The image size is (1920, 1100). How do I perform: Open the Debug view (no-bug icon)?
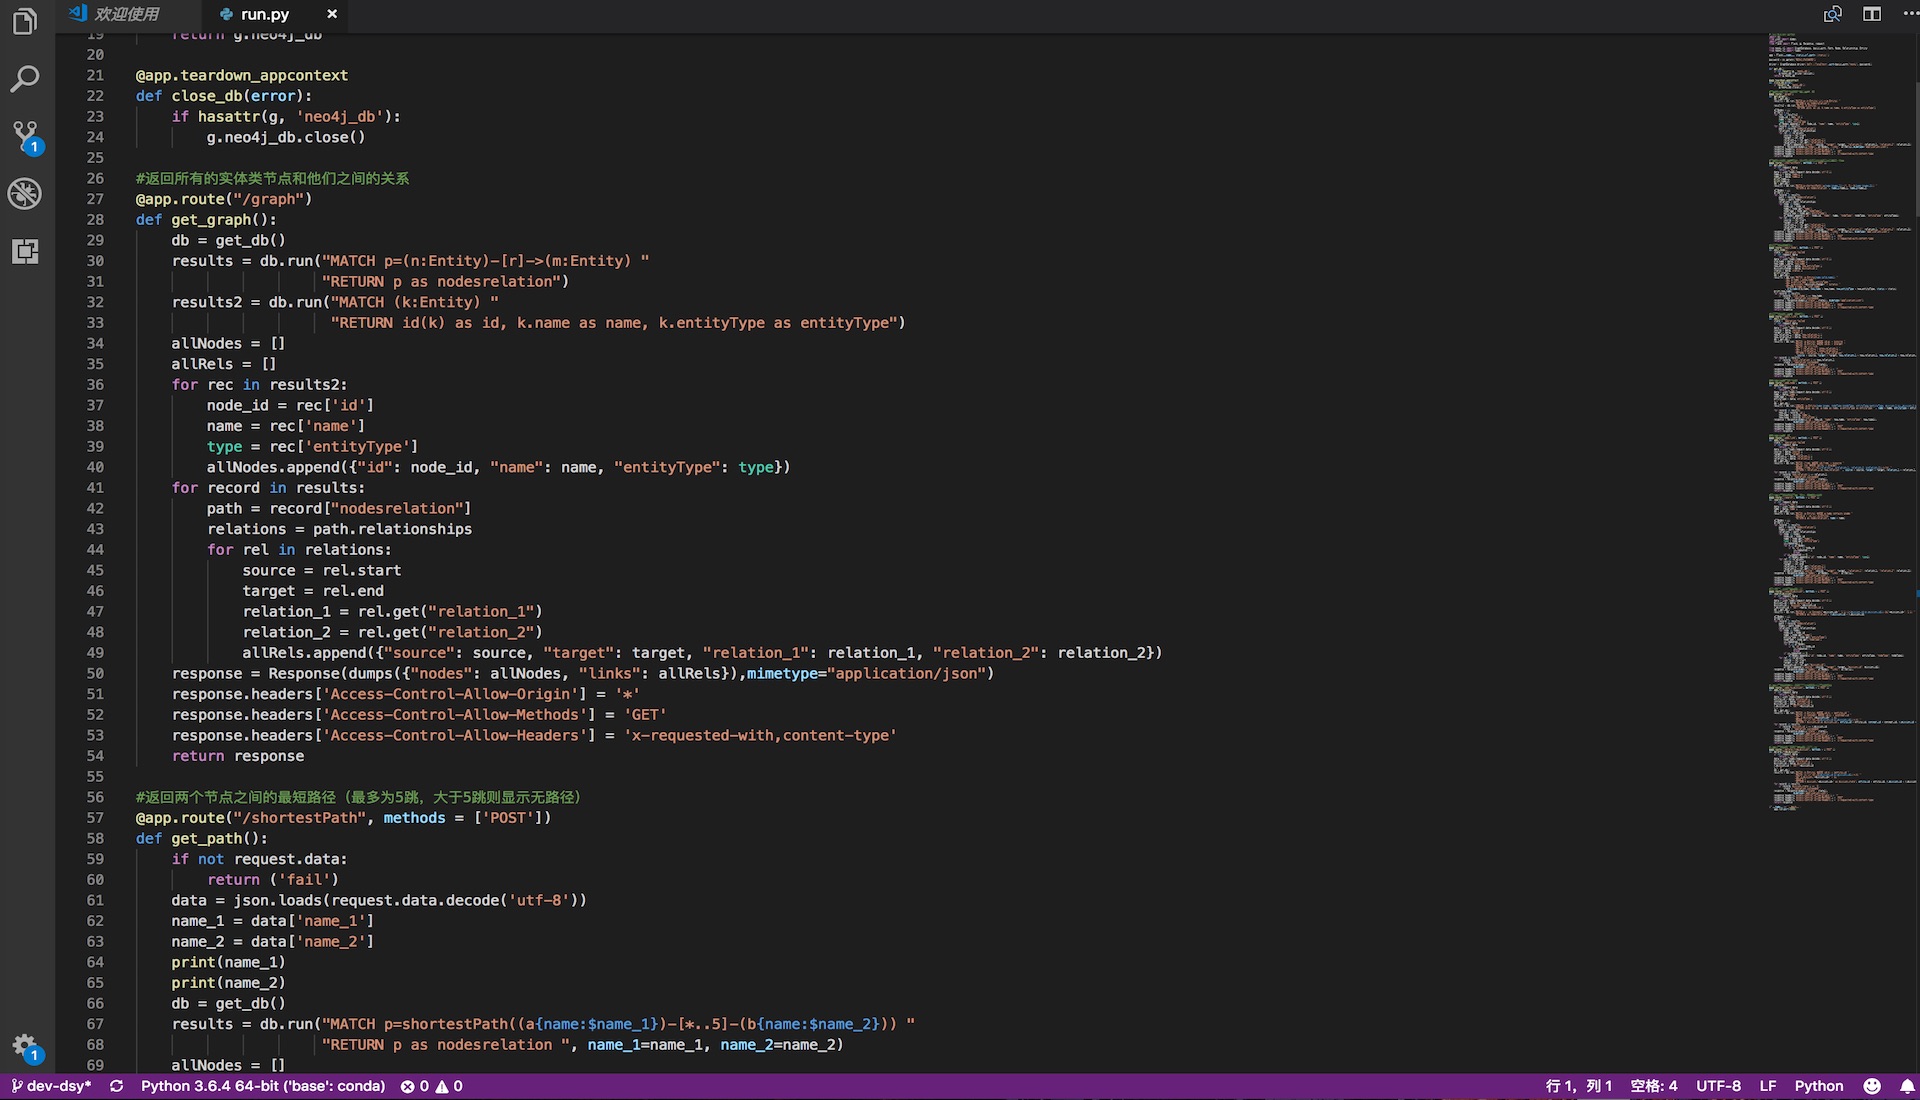(25, 193)
